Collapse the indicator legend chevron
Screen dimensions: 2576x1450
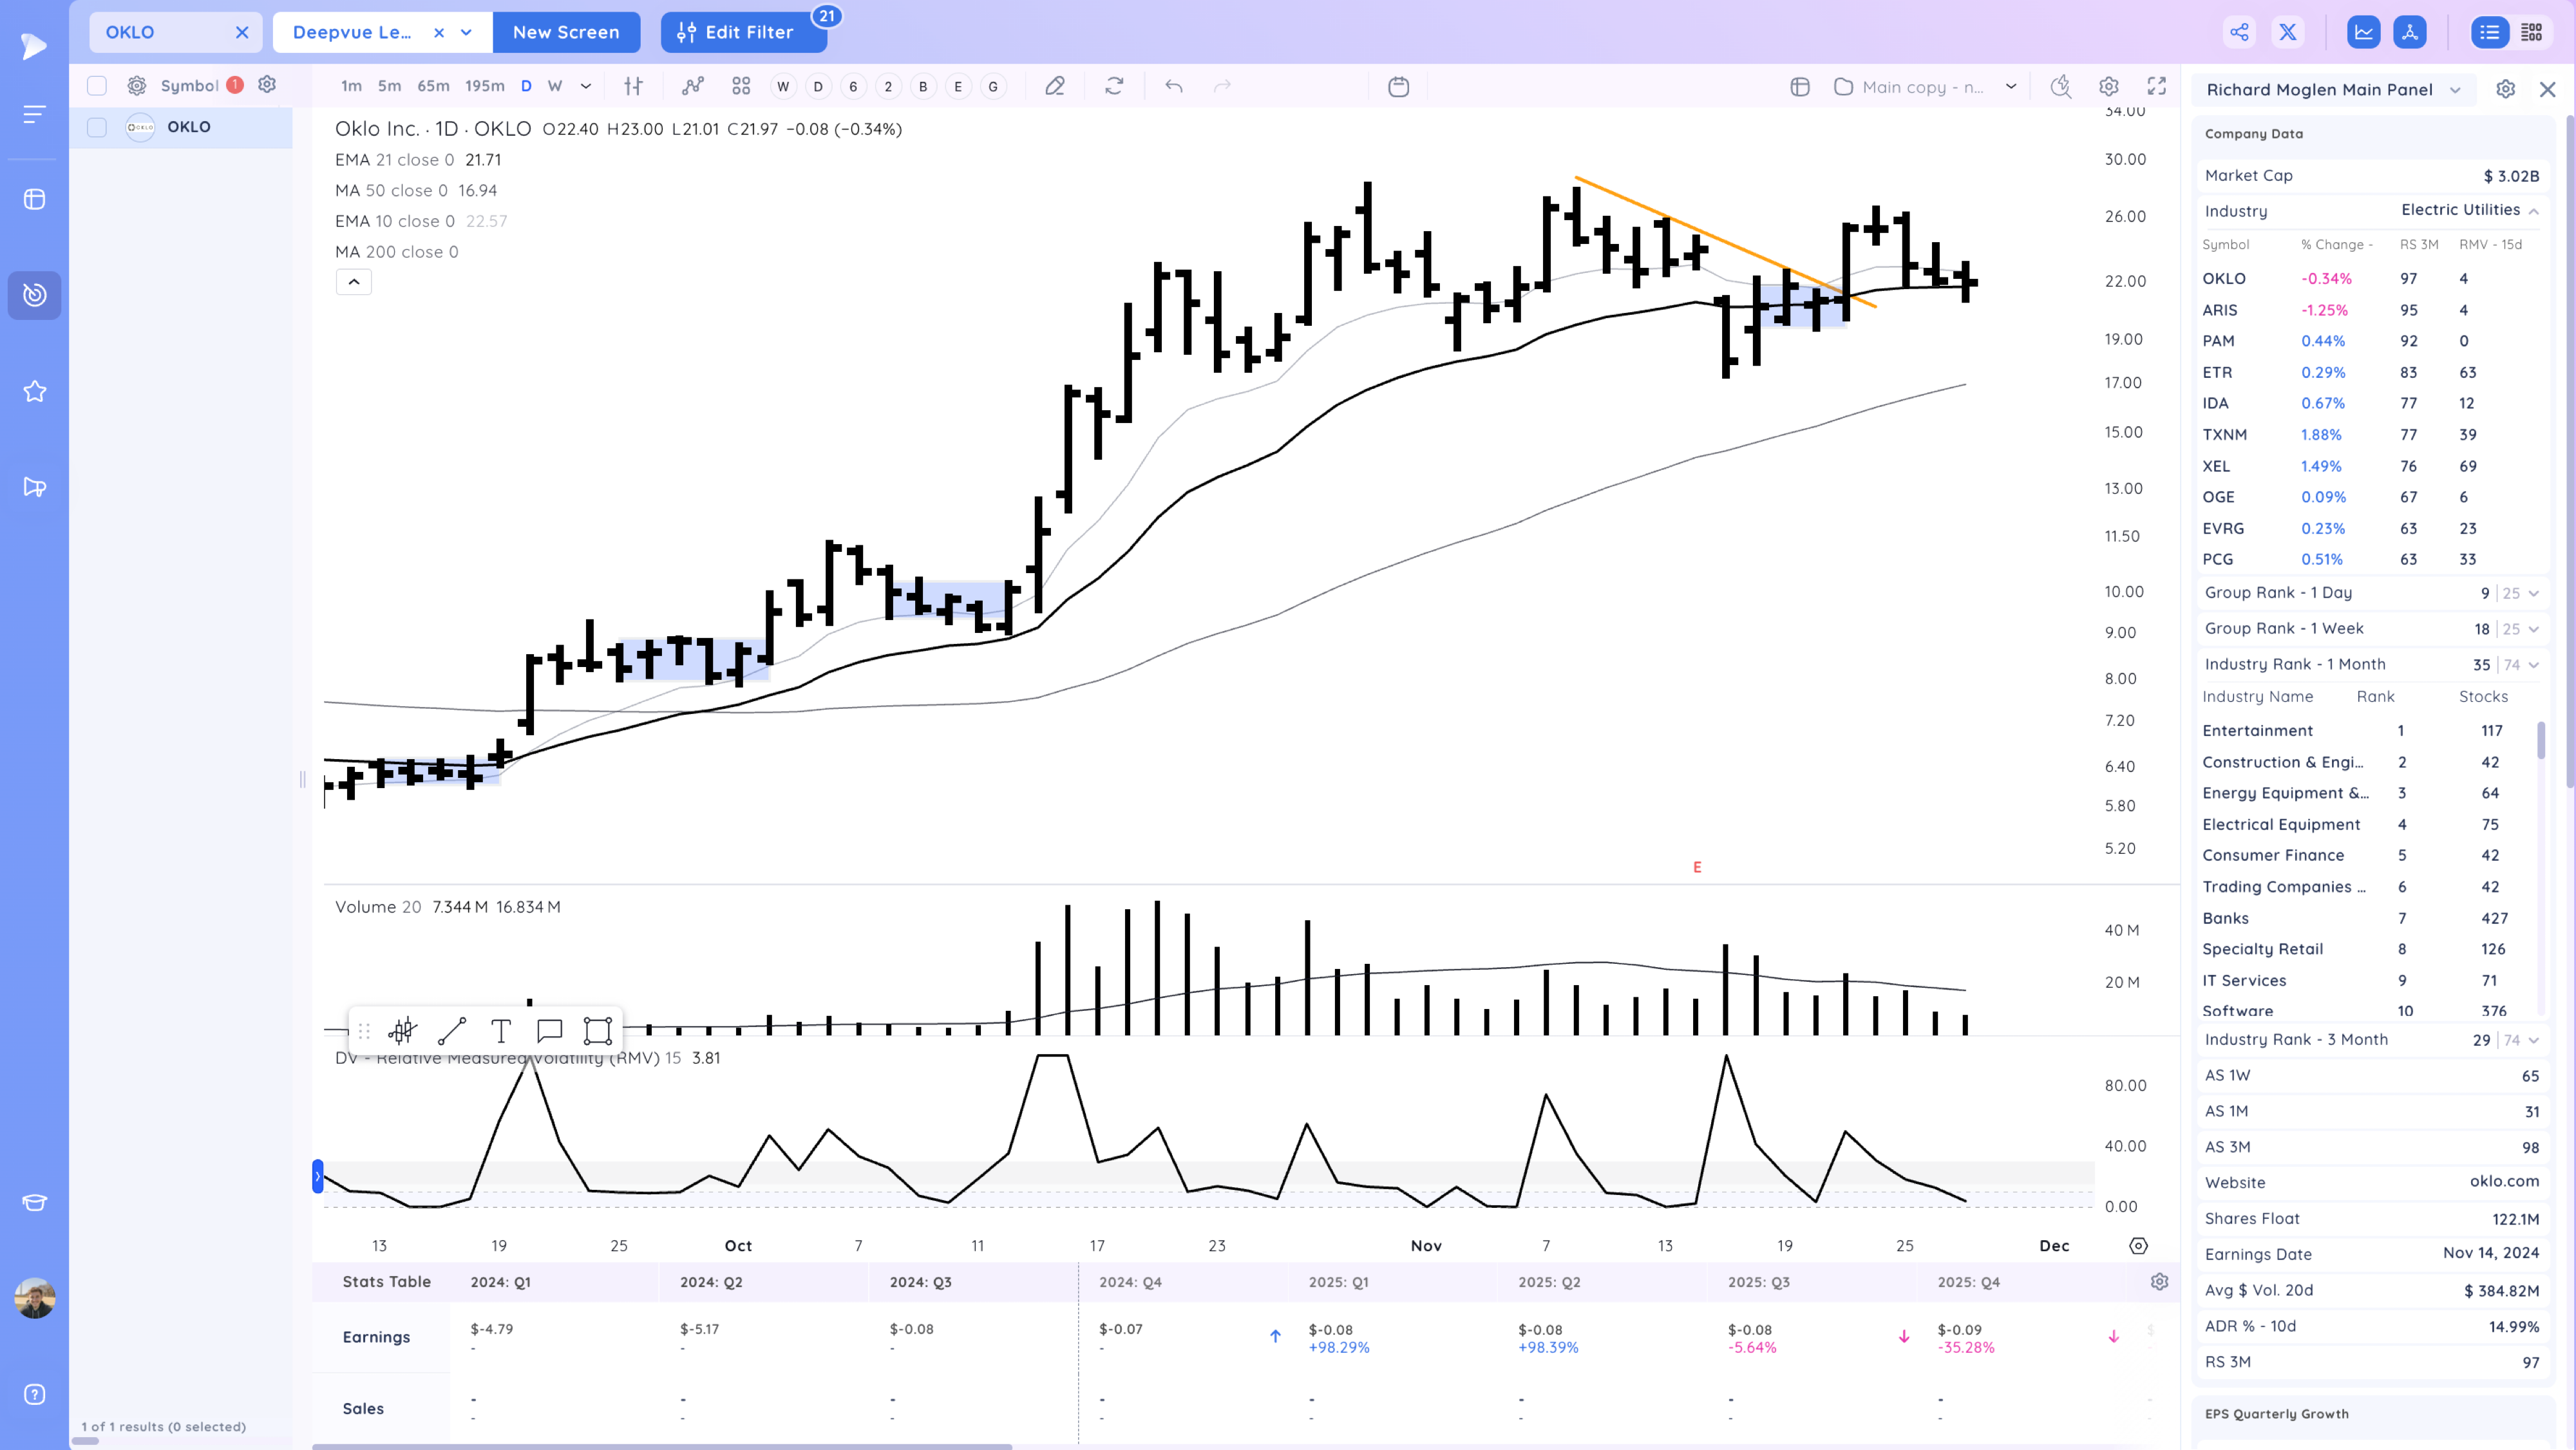[x=354, y=282]
